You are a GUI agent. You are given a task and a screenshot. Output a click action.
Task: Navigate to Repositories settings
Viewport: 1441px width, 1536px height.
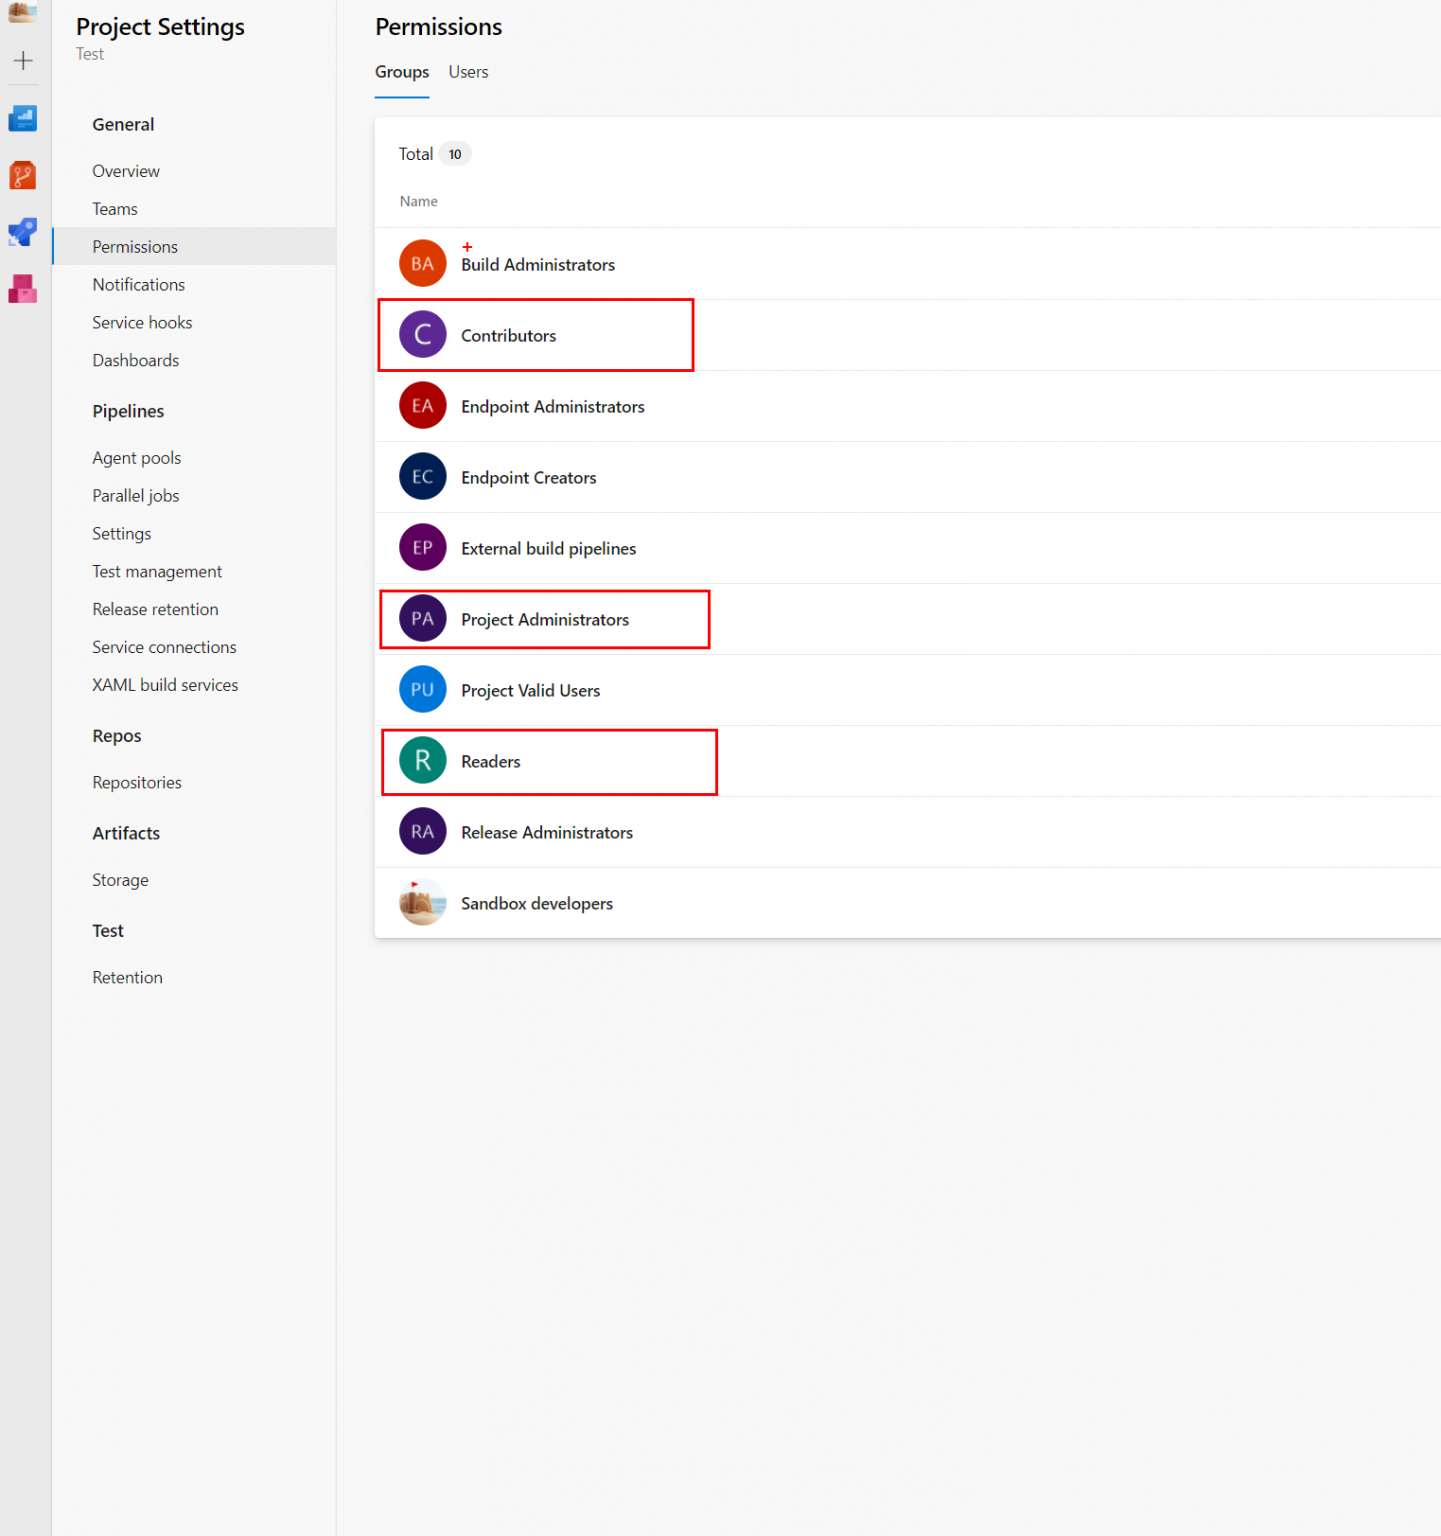click(137, 783)
